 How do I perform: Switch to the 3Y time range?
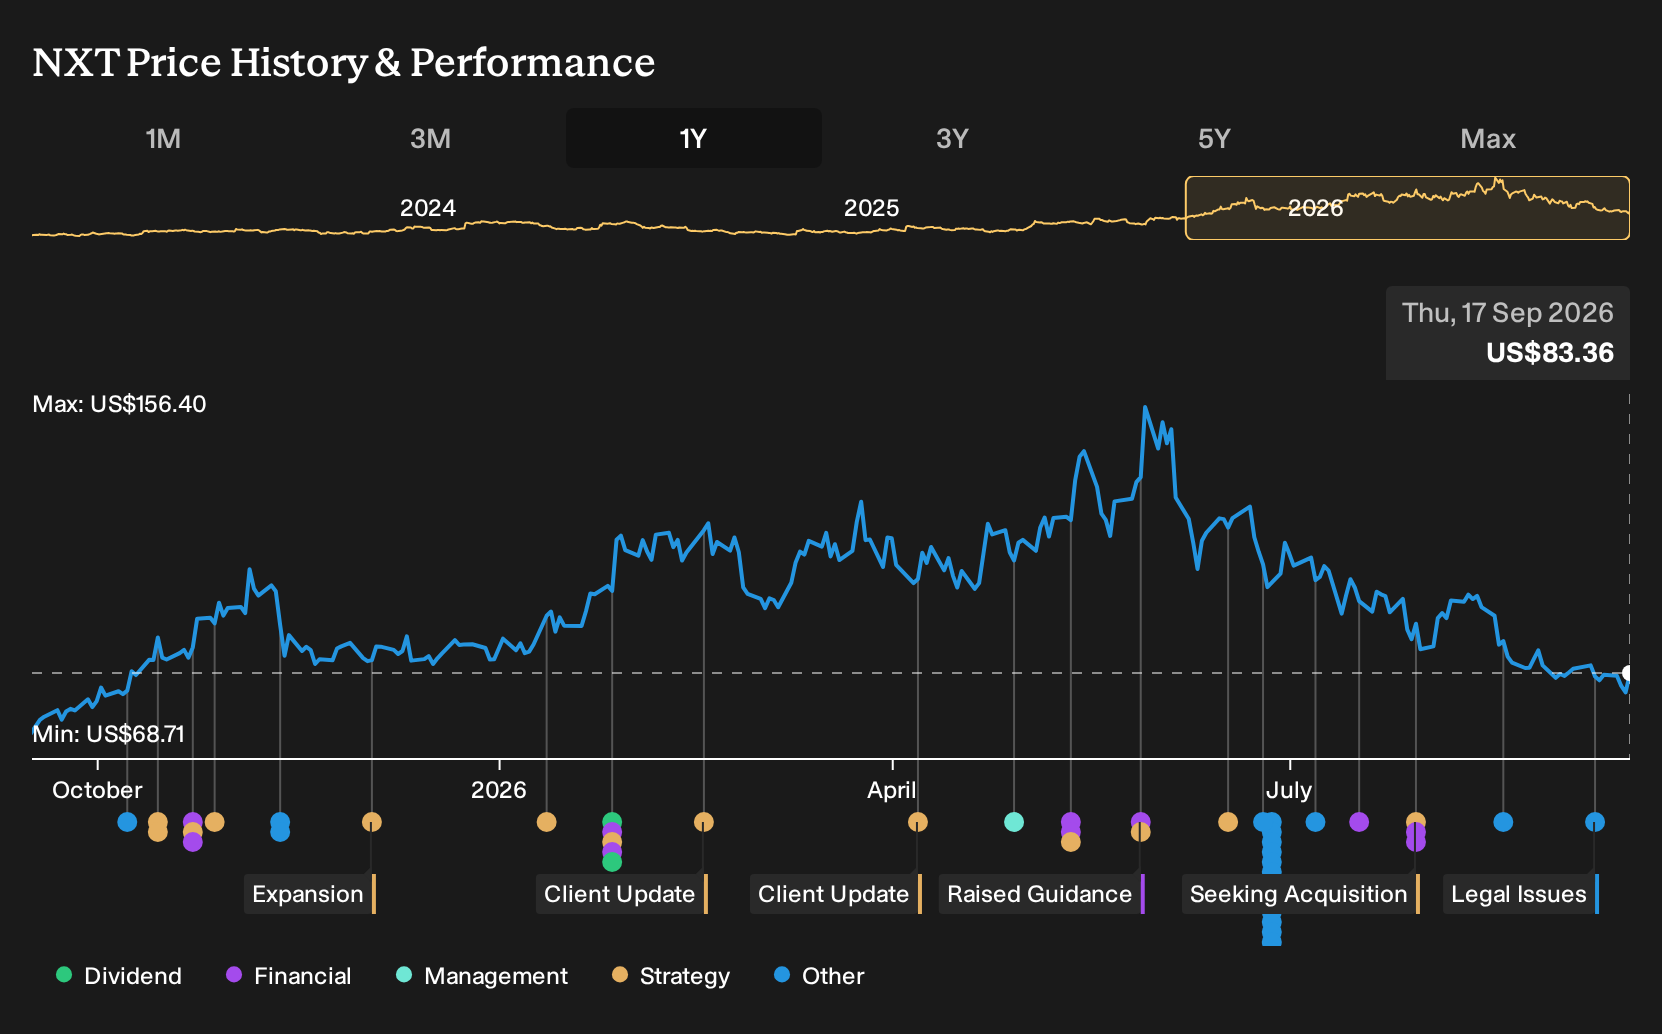952,138
